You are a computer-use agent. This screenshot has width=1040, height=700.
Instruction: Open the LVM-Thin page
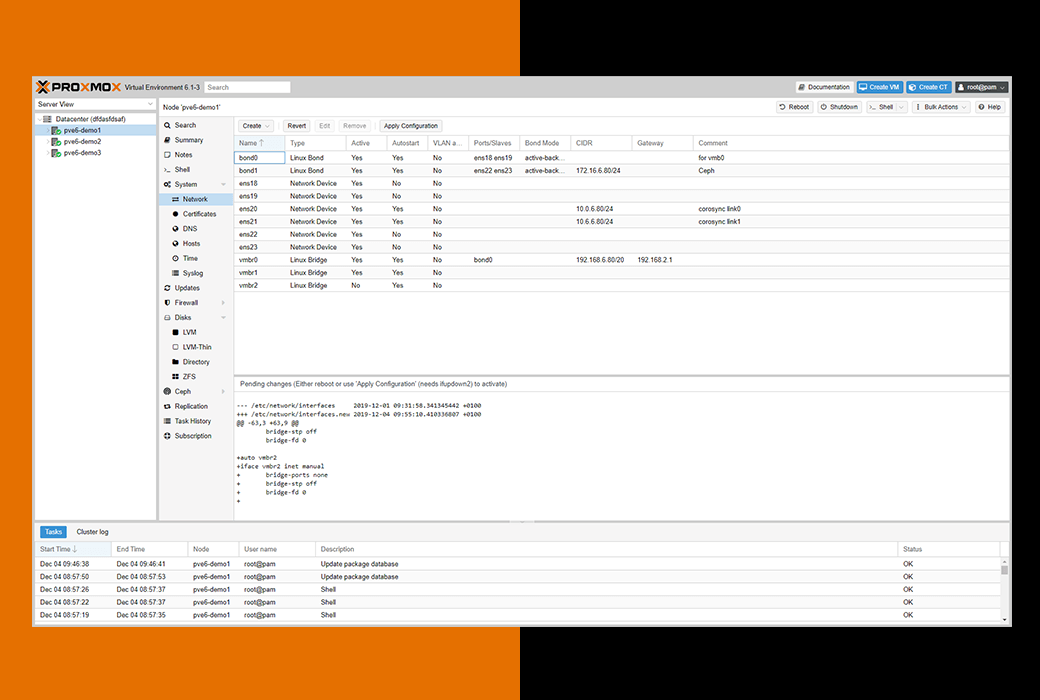click(197, 347)
